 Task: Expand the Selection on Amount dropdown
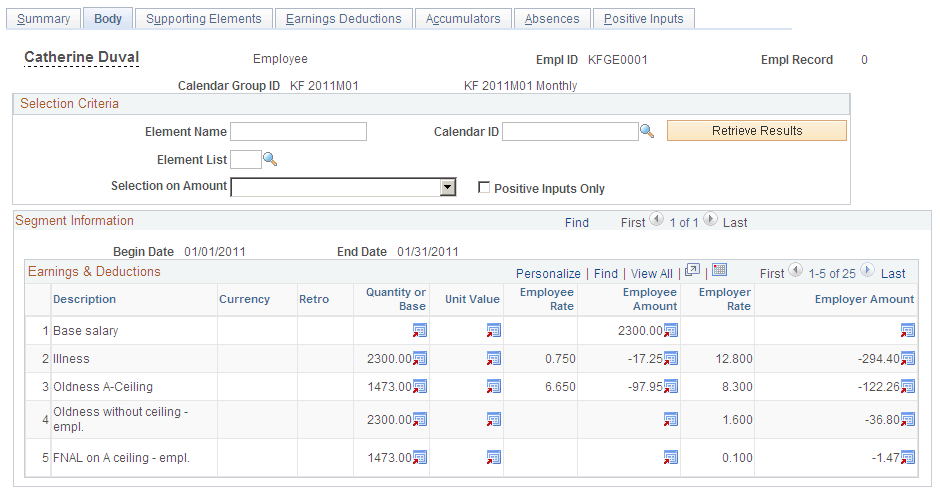point(447,187)
